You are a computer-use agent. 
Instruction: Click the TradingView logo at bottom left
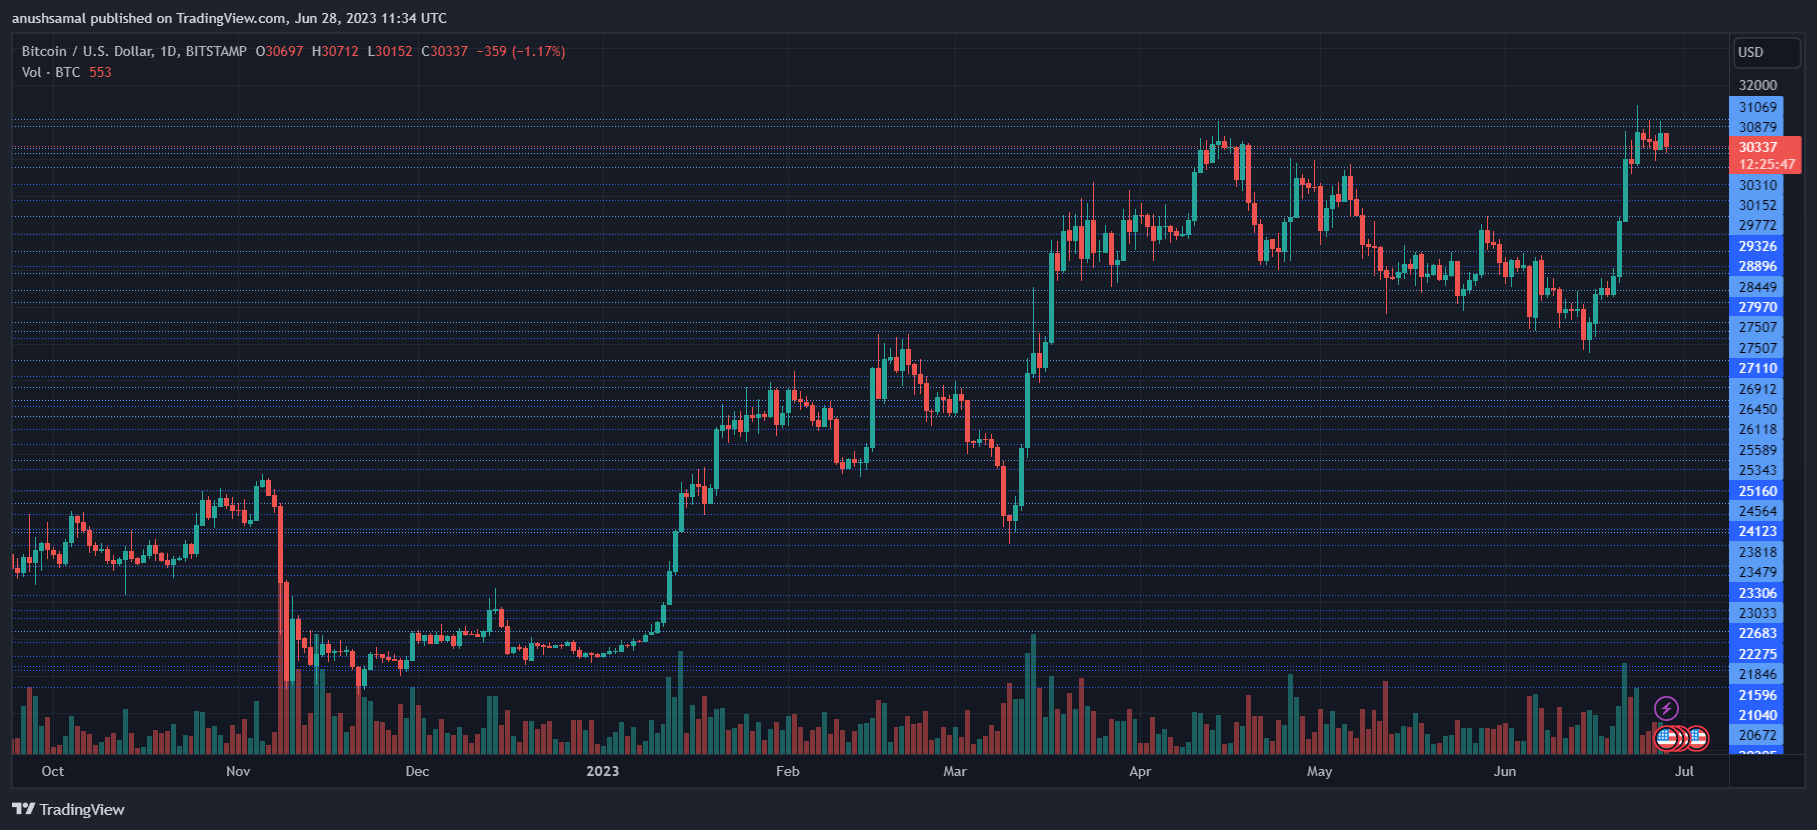tap(68, 809)
